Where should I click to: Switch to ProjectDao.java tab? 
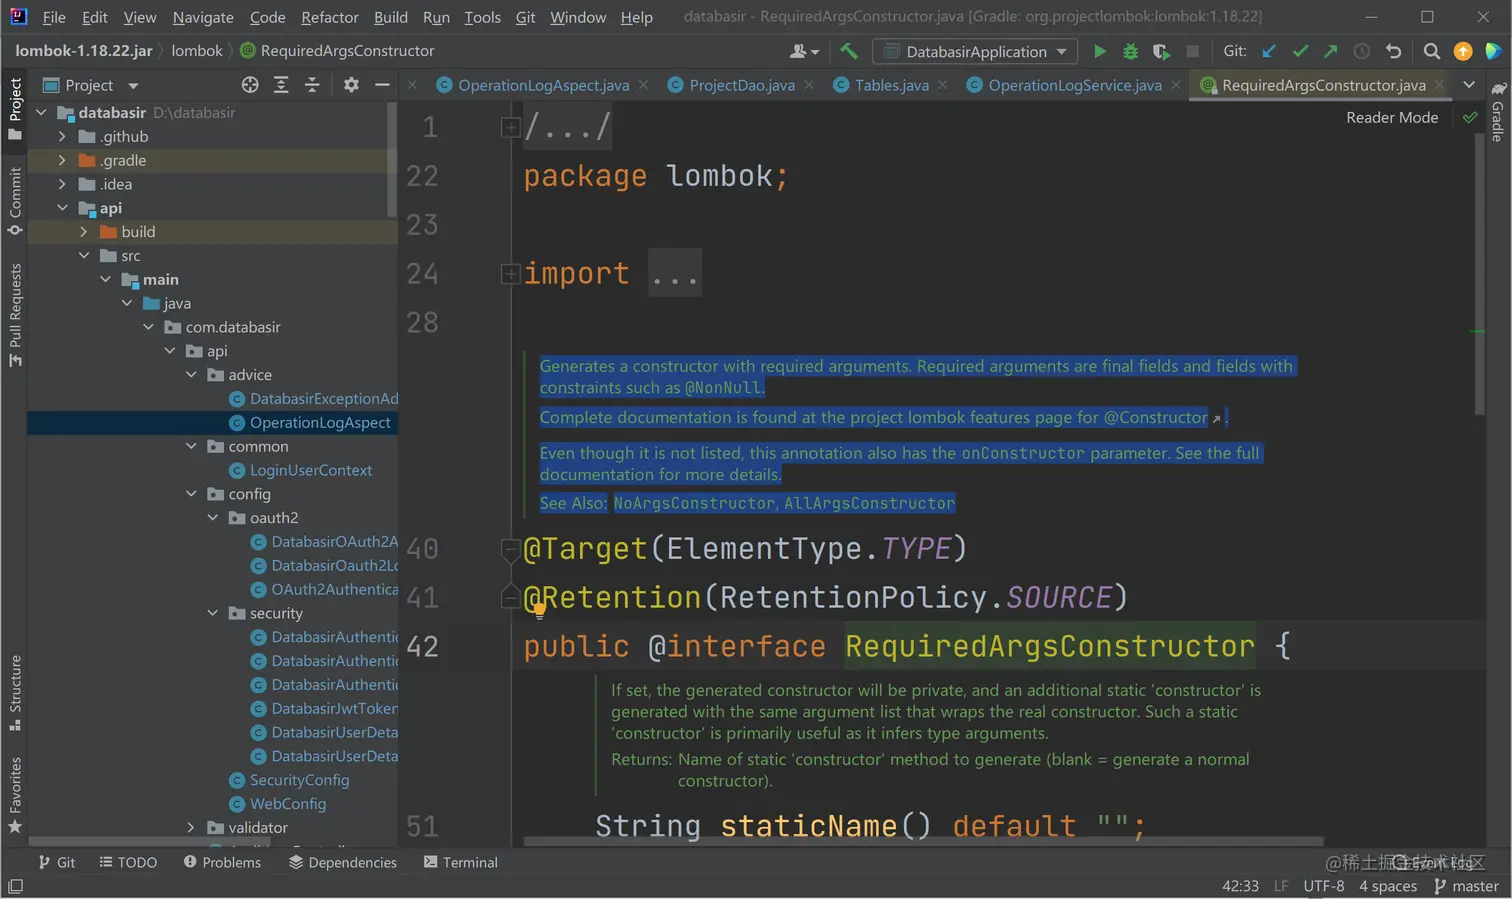(x=742, y=85)
